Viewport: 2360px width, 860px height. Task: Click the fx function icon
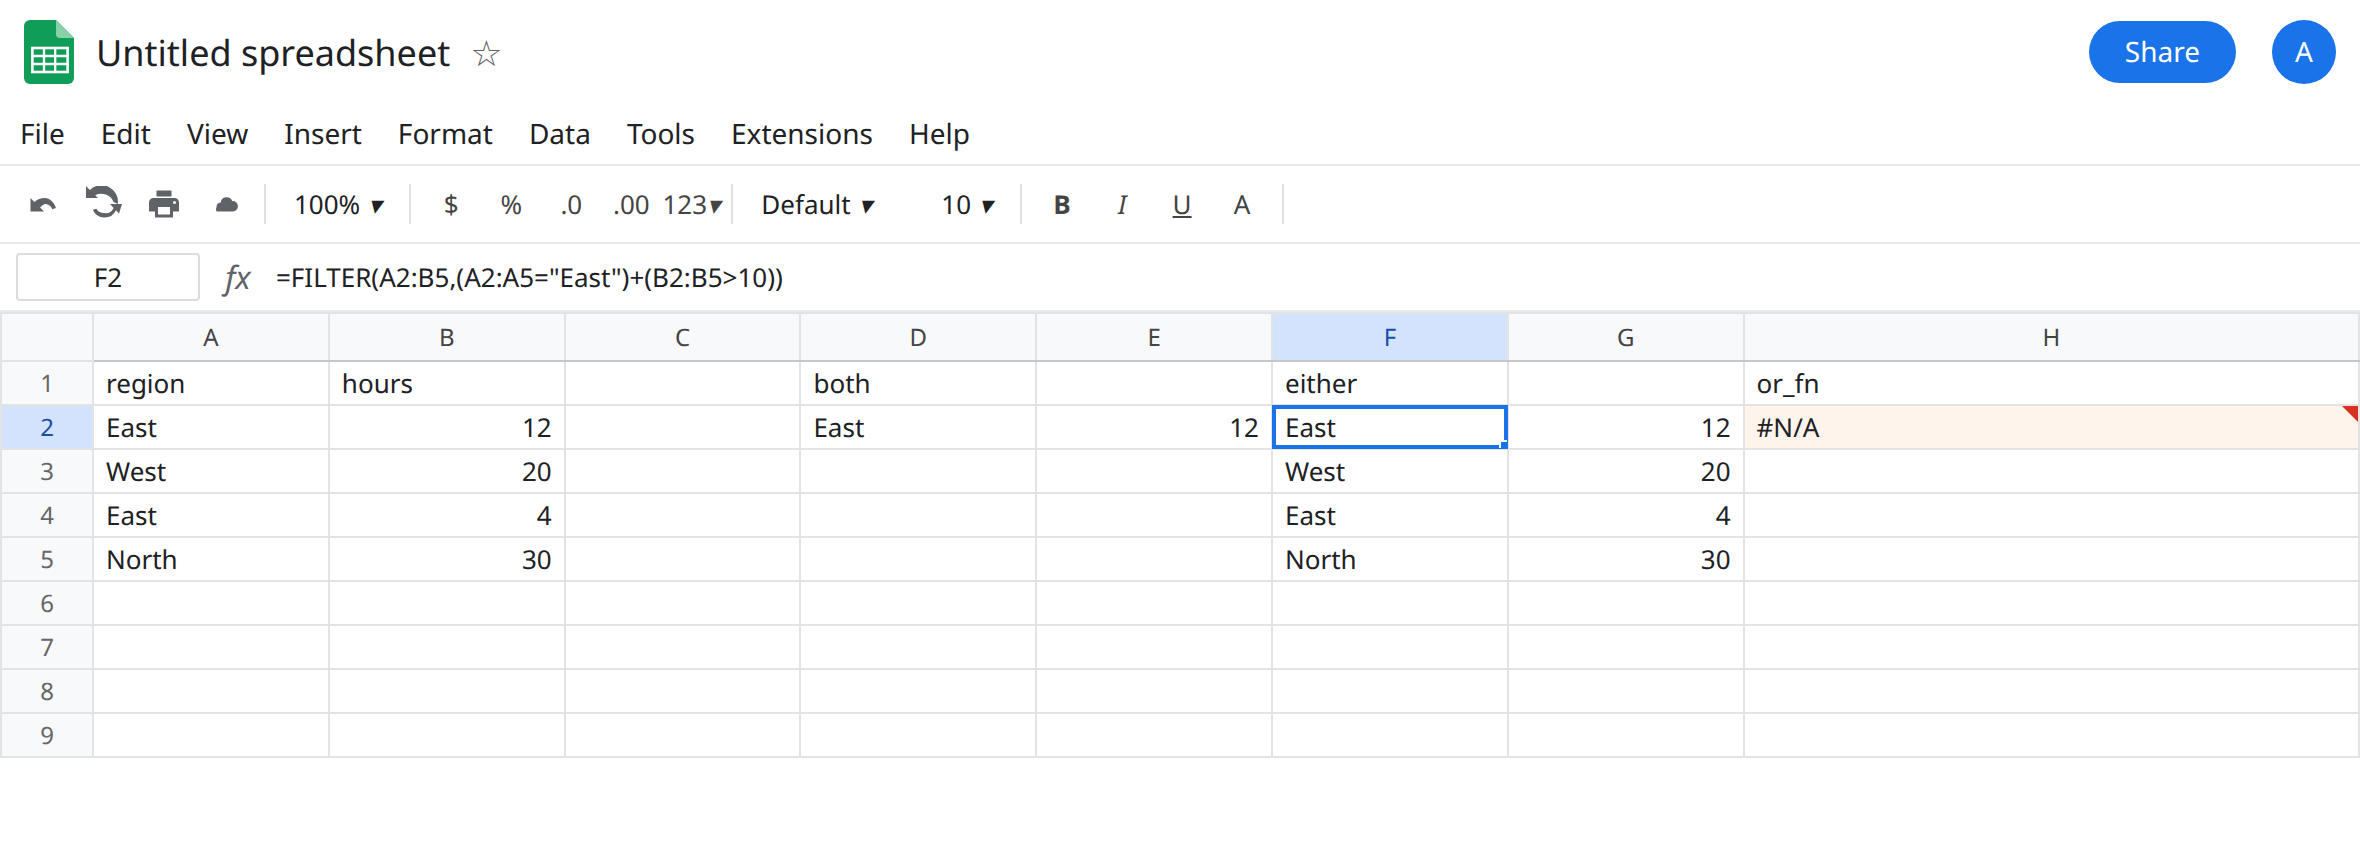tap(237, 278)
